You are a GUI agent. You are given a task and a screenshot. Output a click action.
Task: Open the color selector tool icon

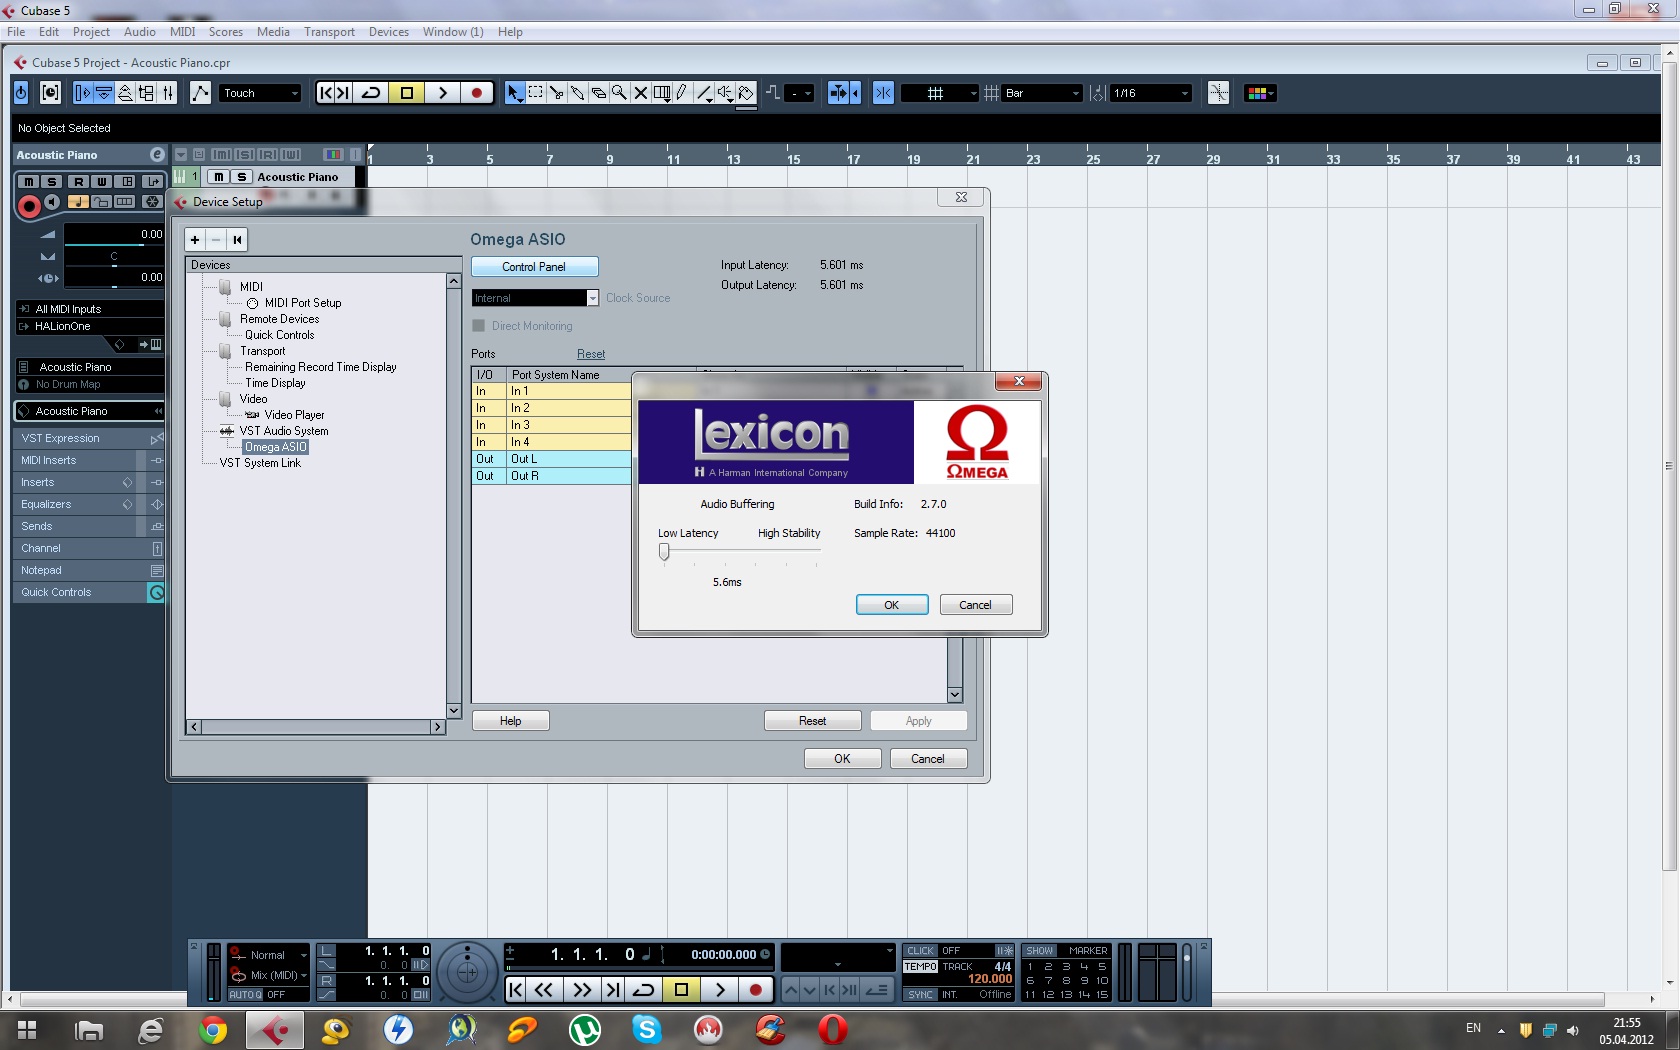point(1259,93)
